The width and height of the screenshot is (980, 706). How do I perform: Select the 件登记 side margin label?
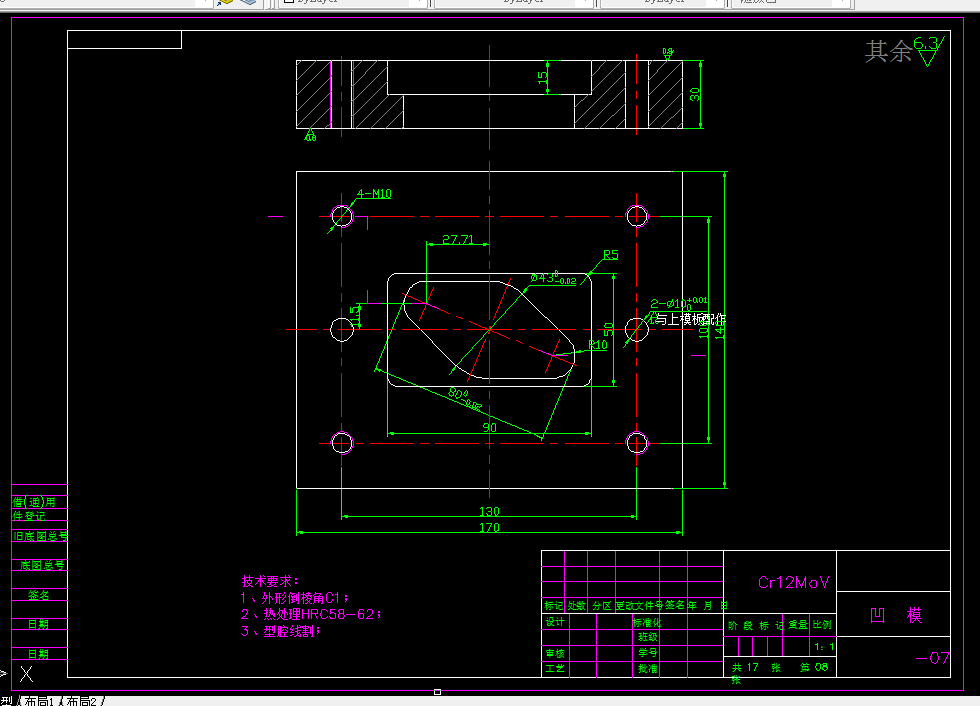[x=29, y=516]
